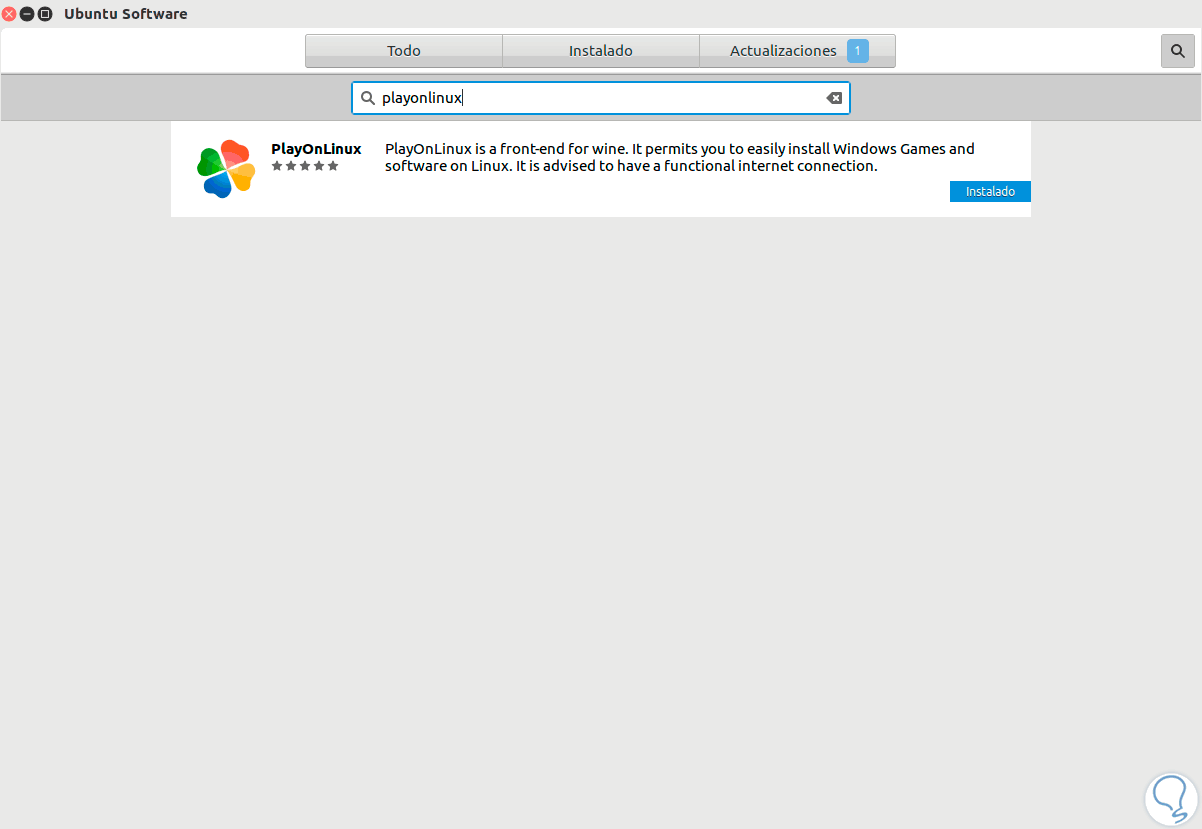Viewport: 1202px width, 829px height.
Task: Switch to the Instalado tab
Action: tap(601, 51)
